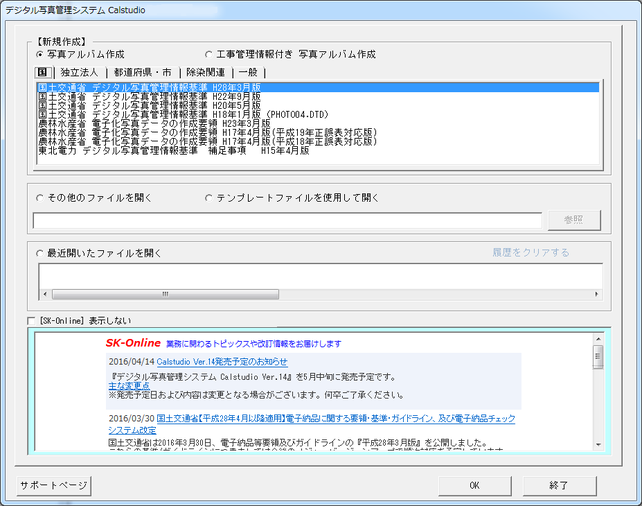Click SK-Online panel scroll down arrow

click(598, 445)
